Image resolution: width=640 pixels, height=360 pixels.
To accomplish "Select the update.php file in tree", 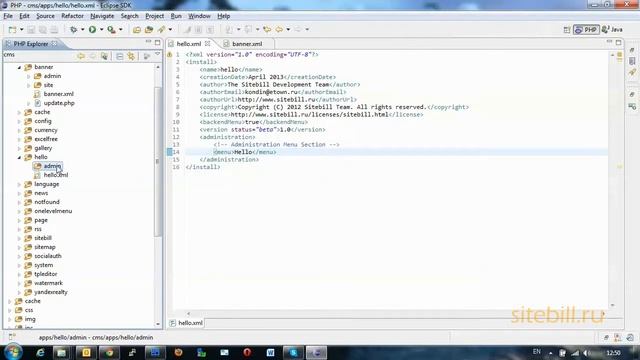I will (x=59, y=103).
